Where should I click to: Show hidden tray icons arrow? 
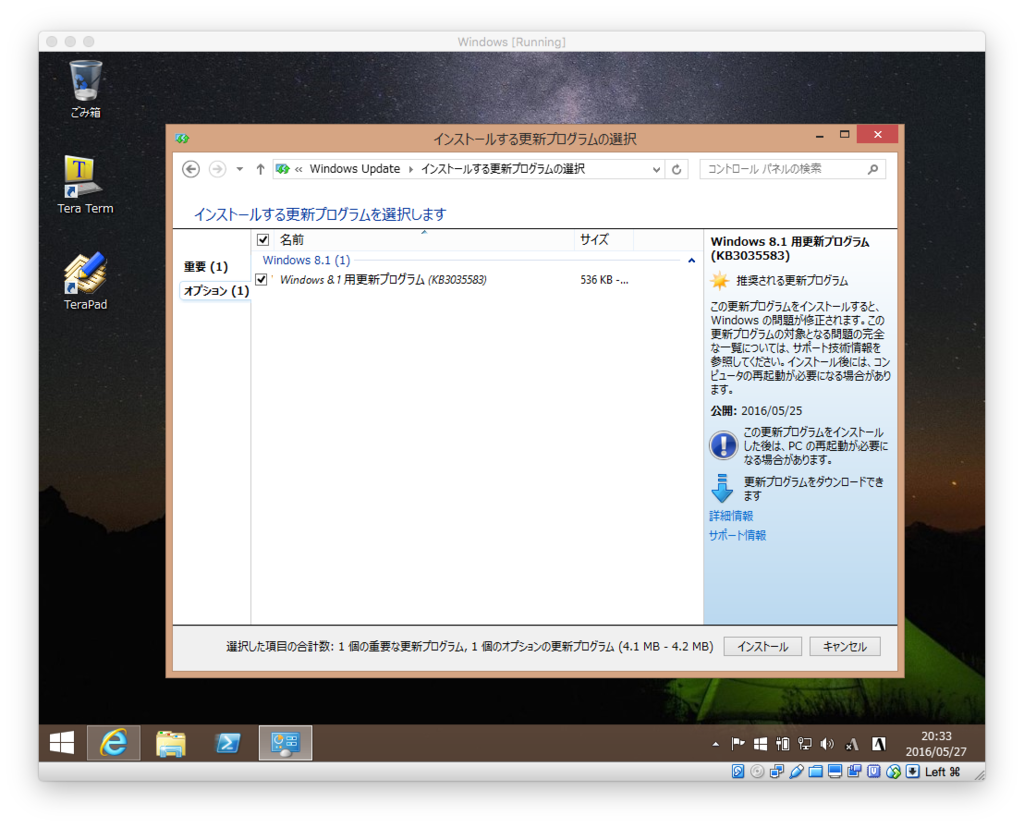coord(716,744)
